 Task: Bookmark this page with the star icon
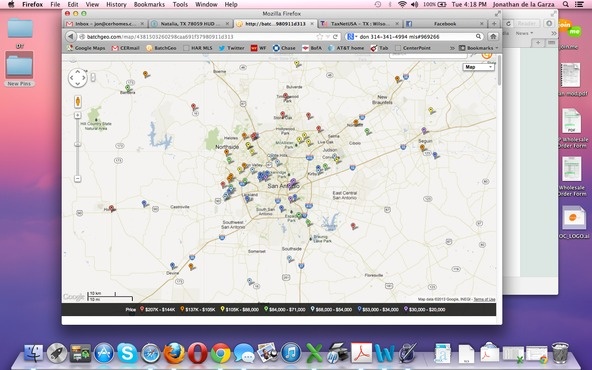click(319, 37)
